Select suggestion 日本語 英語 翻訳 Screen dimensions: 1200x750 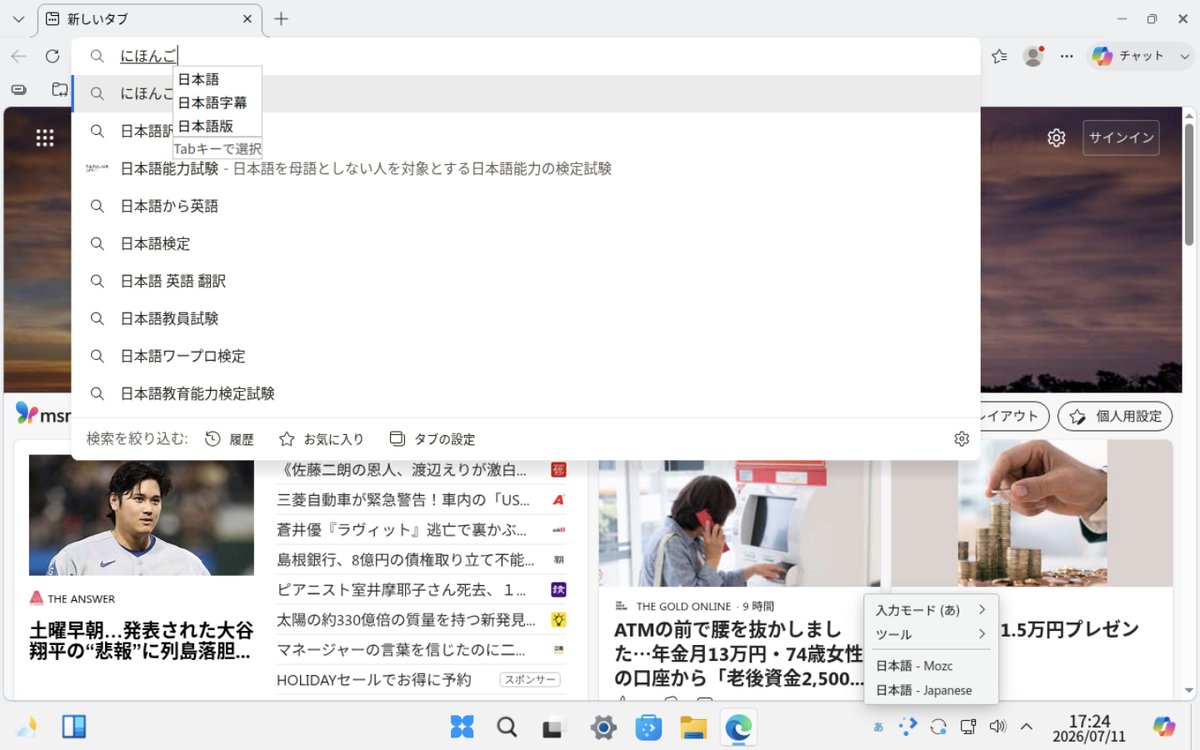pos(525,281)
